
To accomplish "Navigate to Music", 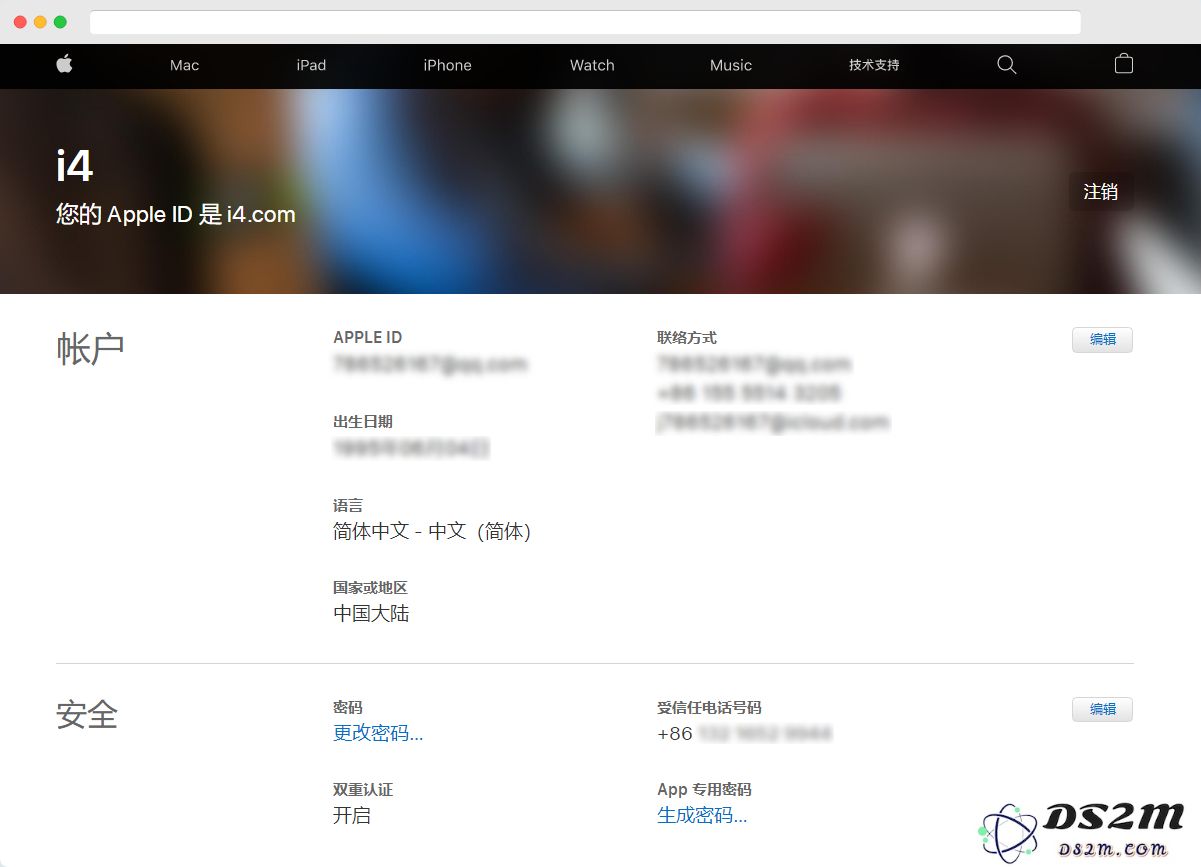I will [731, 65].
